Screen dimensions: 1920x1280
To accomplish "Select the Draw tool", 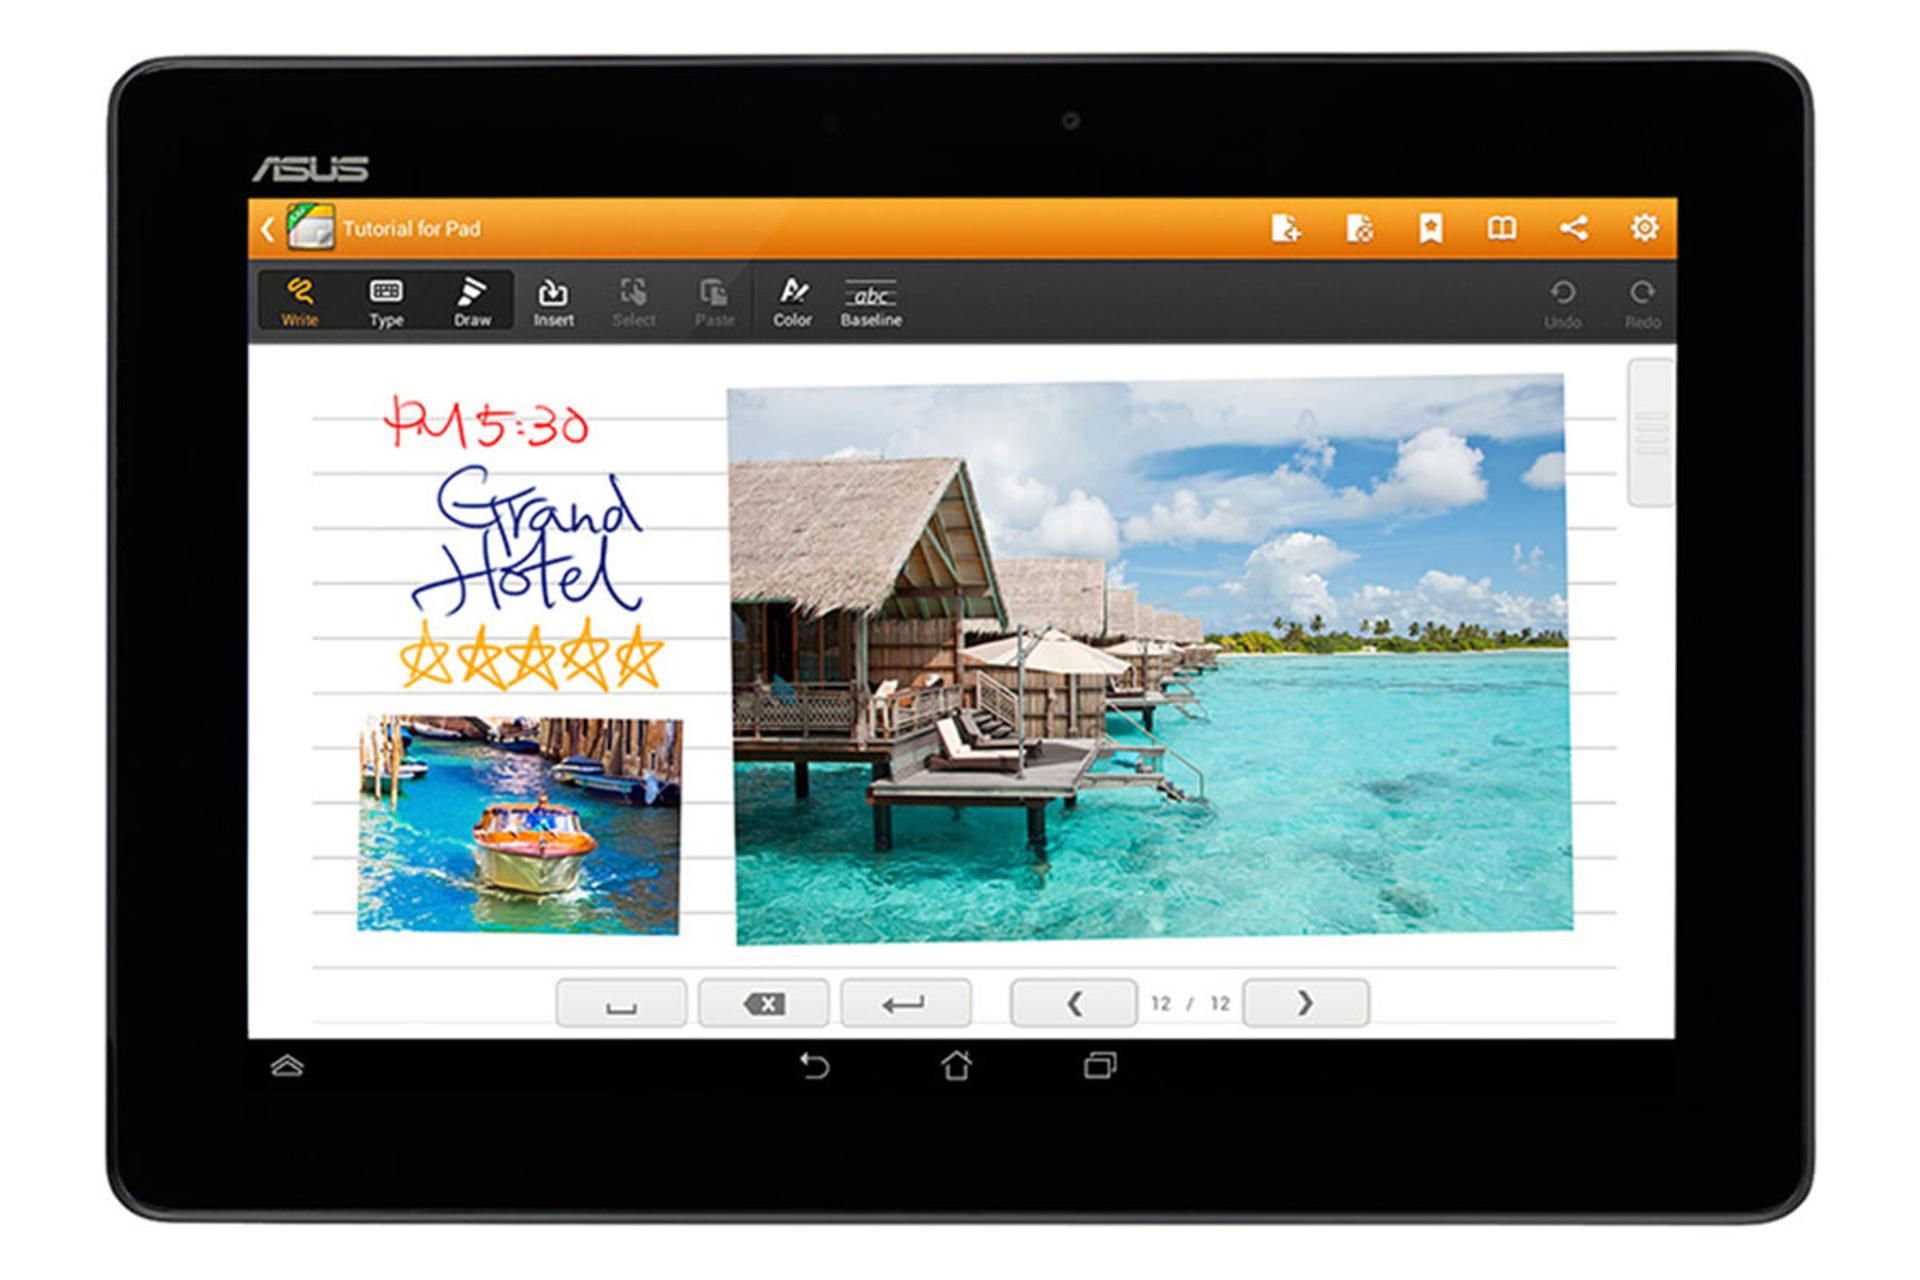I will (472, 300).
